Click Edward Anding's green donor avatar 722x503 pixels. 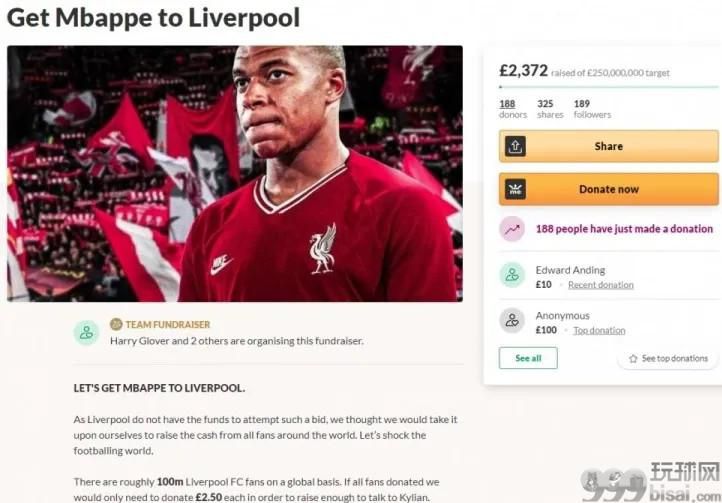tap(512, 275)
